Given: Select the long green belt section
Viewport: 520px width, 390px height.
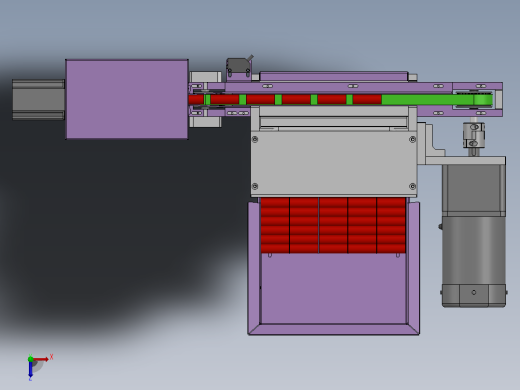Looking at the screenshot, I should [428, 100].
